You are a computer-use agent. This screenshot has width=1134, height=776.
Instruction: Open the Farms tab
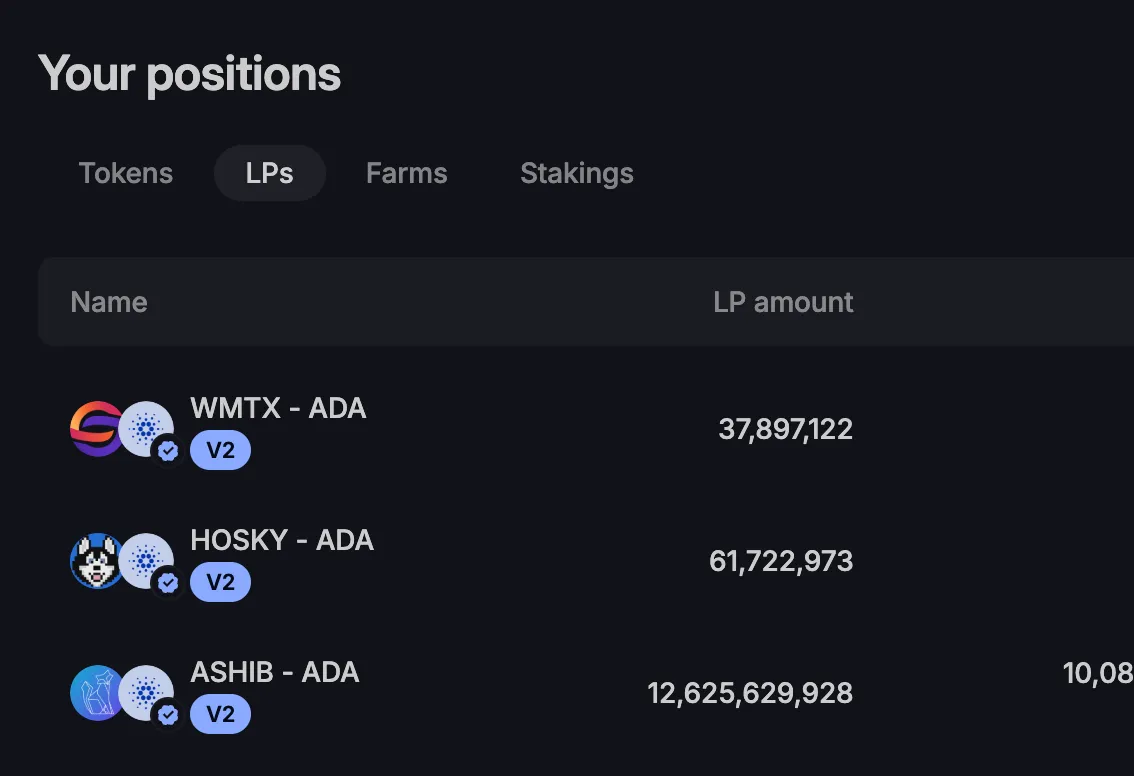406,173
